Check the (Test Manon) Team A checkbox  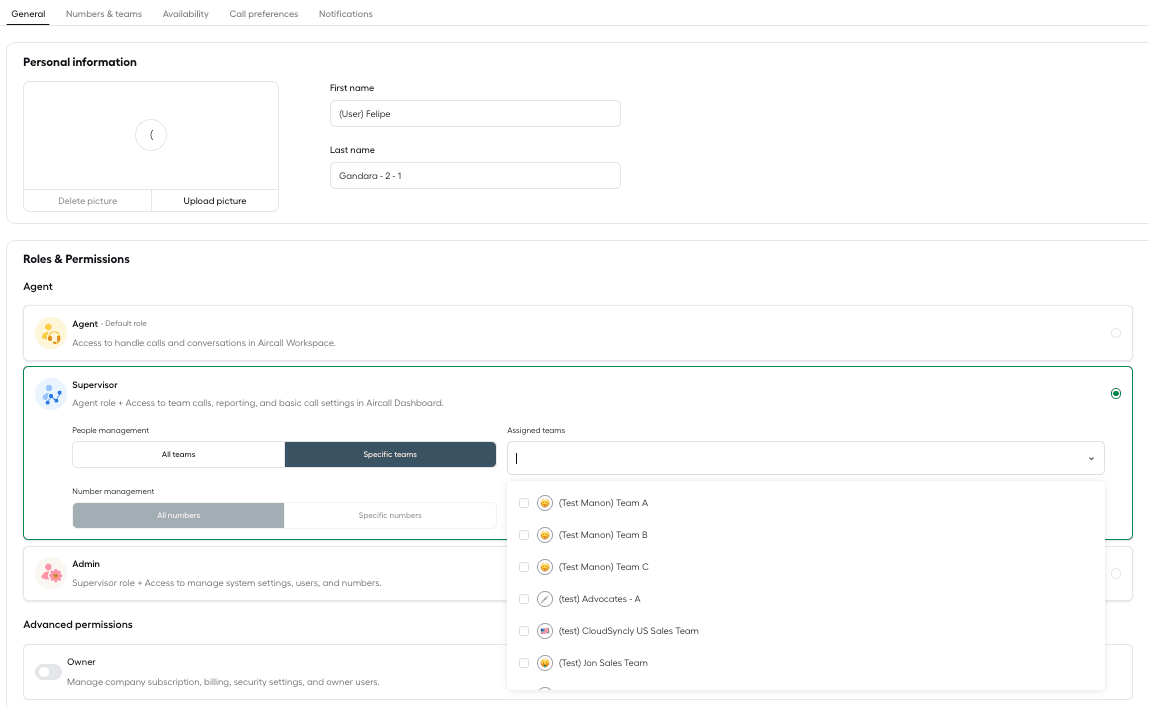tap(524, 503)
